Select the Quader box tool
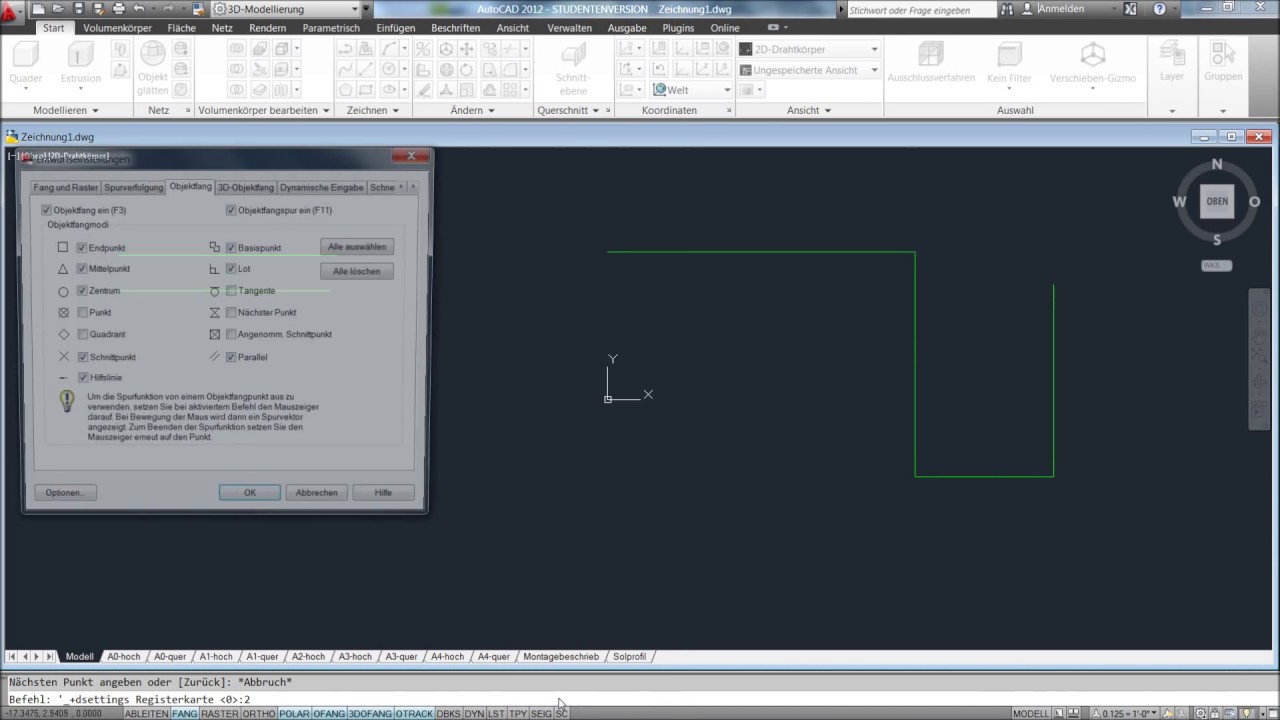The height and width of the screenshot is (720, 1280). click(x=26, y=64)
